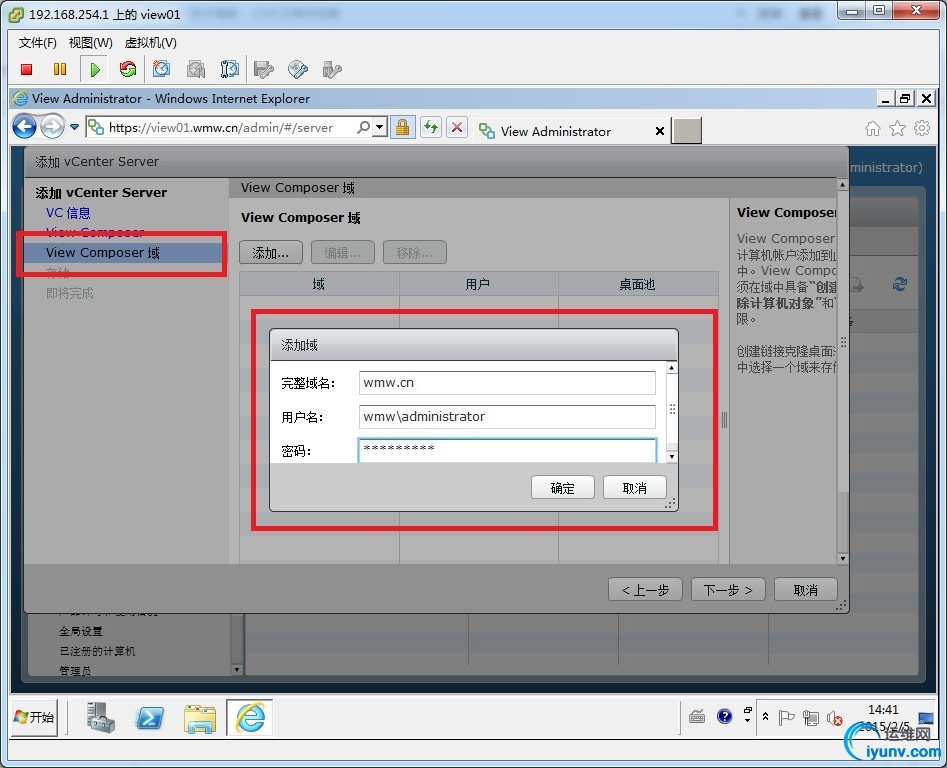Click the 密码 password field

507,450
